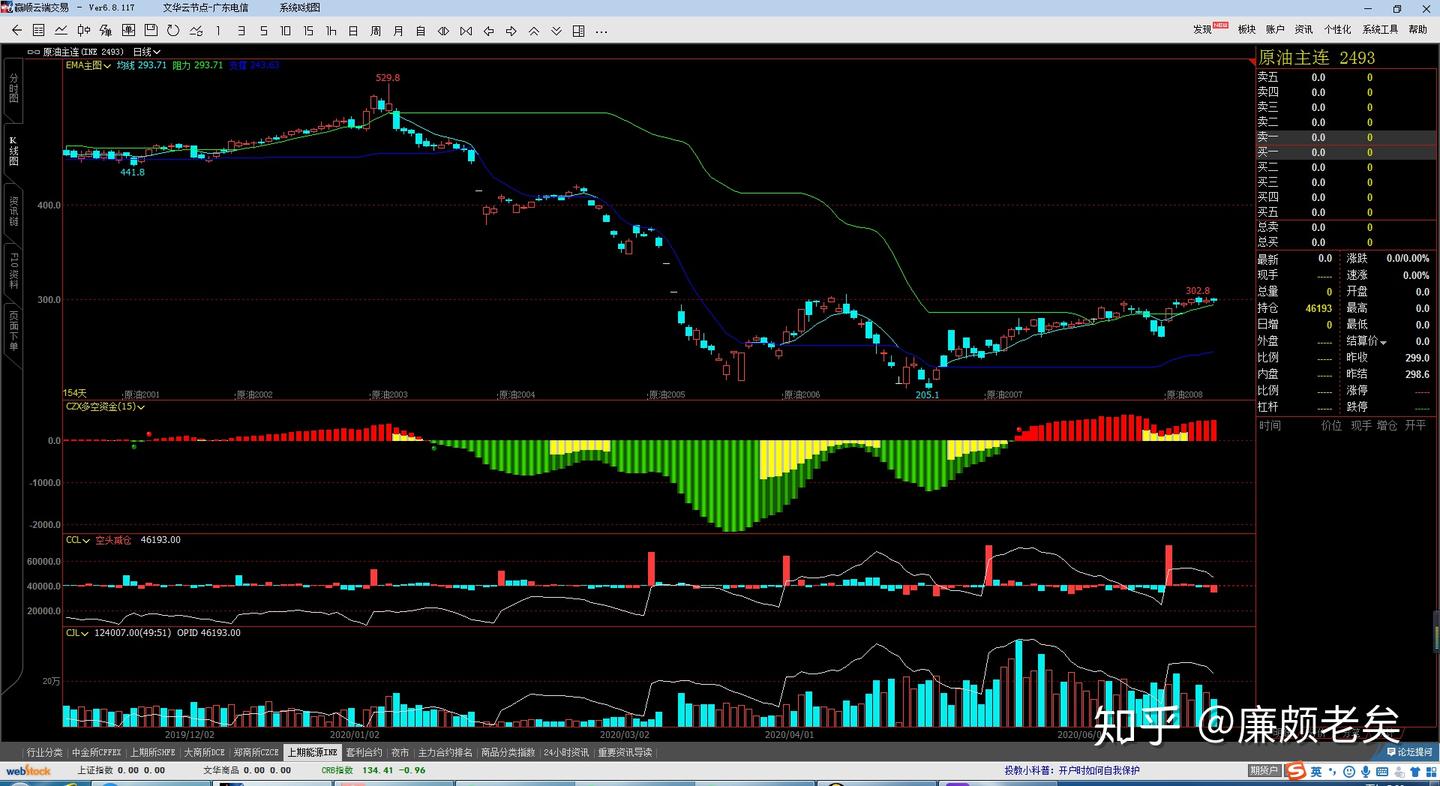Click the compress-horizontally bowtie icon
Image resolution: width=1440 pixels, height=786 pixels.
click(x=466, y=31)
